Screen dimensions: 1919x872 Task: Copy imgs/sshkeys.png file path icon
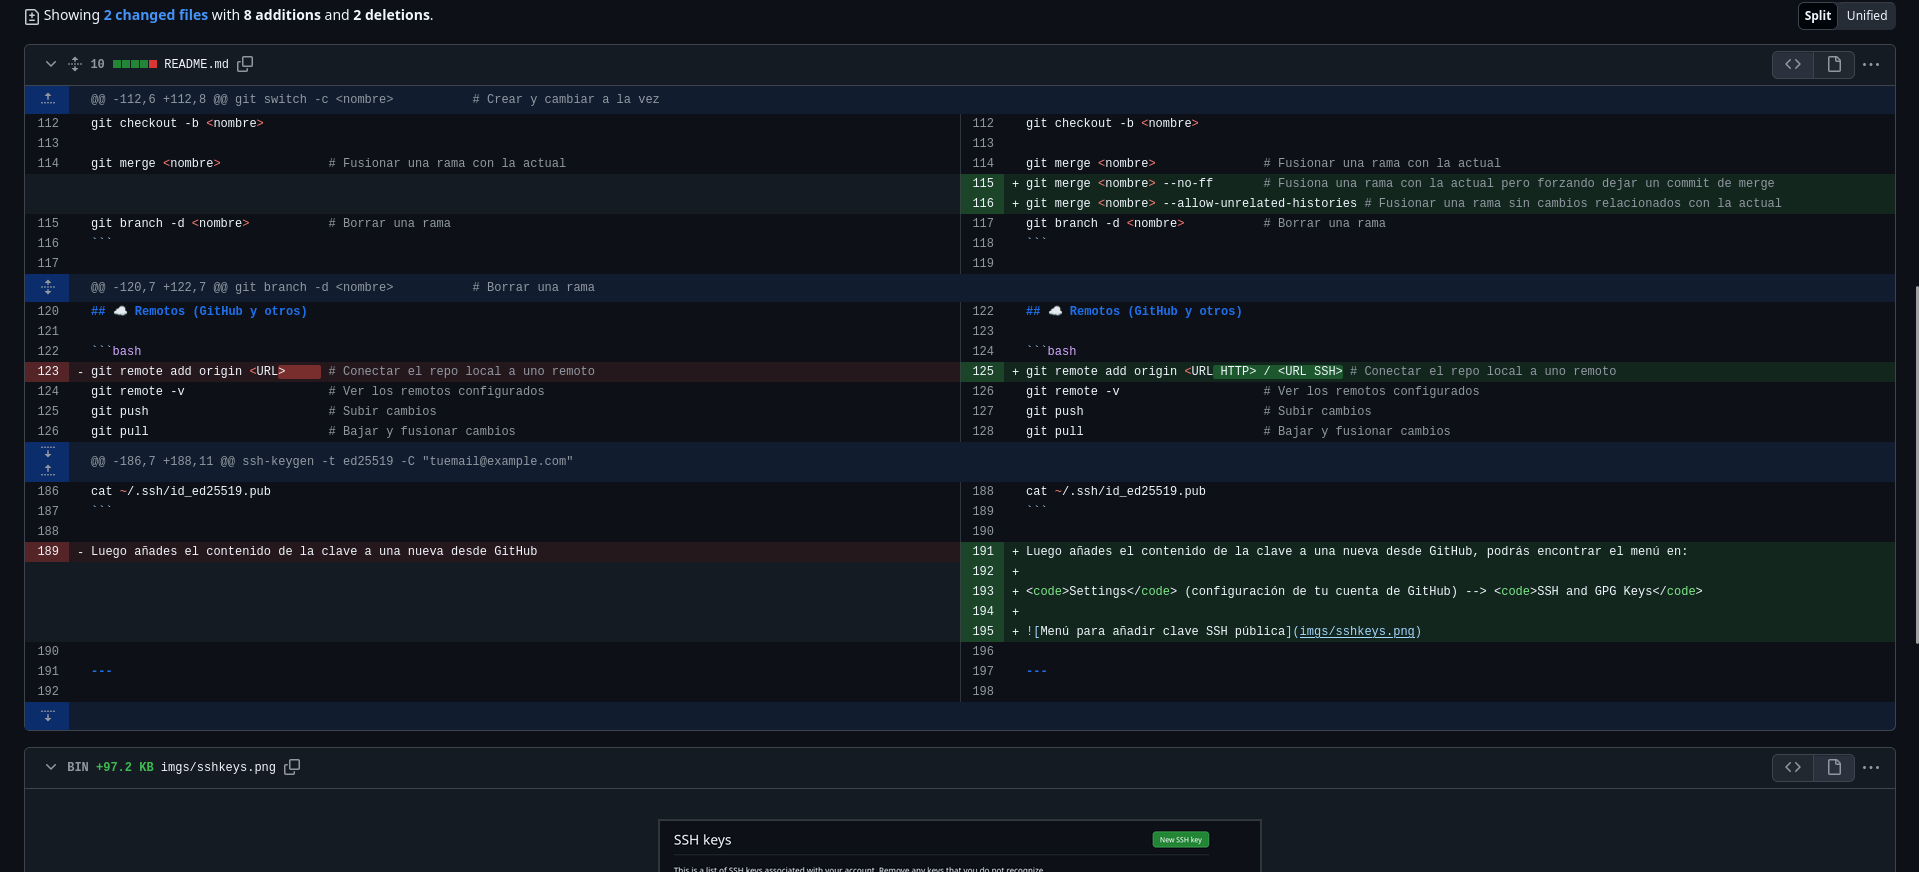tap(292, 767)
